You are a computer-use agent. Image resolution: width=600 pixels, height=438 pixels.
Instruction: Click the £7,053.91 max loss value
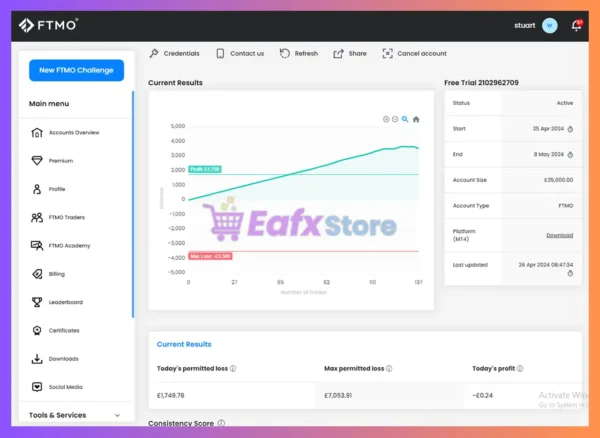tap(338, 396)
